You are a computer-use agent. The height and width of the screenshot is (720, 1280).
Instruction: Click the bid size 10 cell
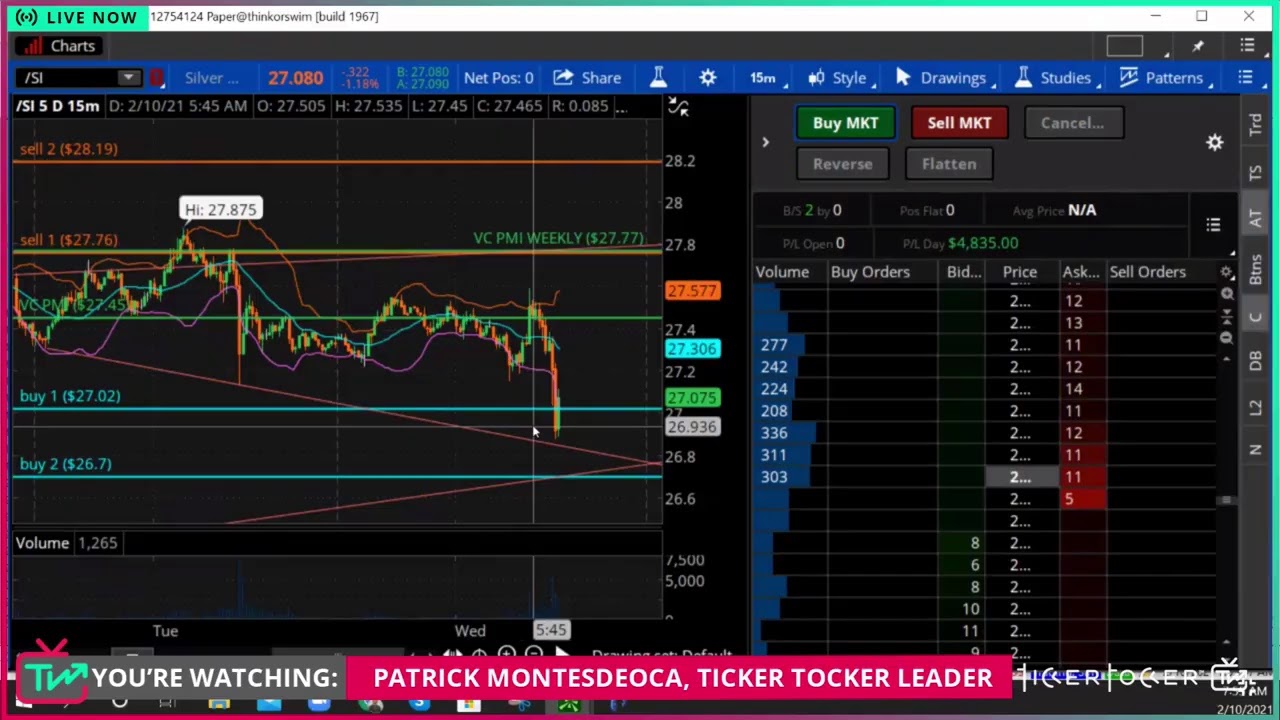tap(964, 609)
